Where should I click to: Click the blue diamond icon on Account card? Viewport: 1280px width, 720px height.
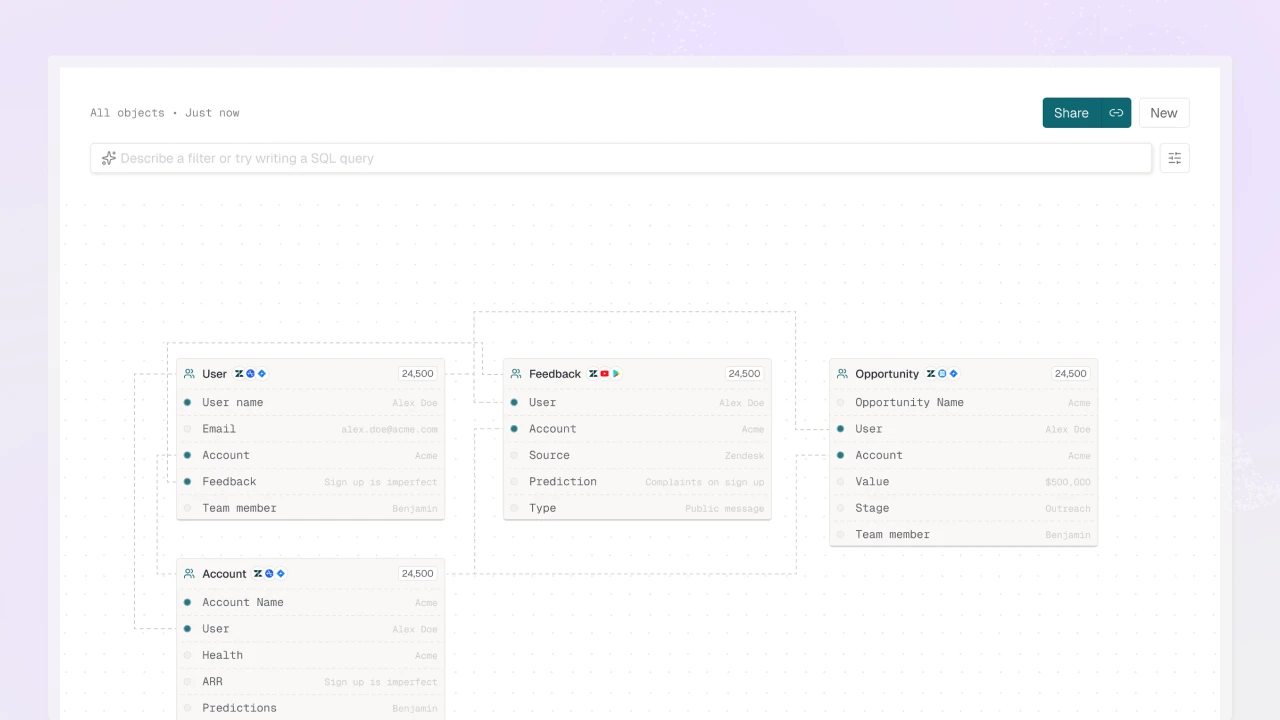point(281,574)
